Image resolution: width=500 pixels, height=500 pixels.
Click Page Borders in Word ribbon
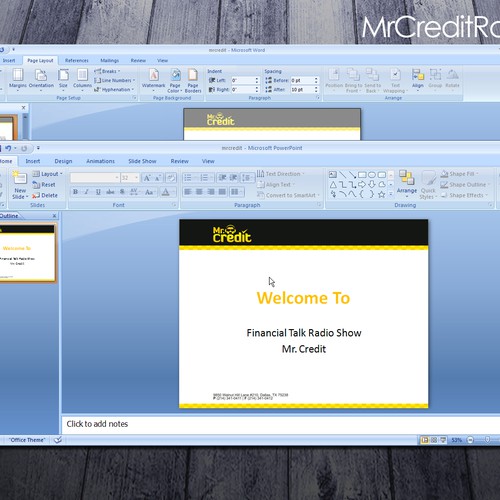pyautogui.click(x=193, y=80)
